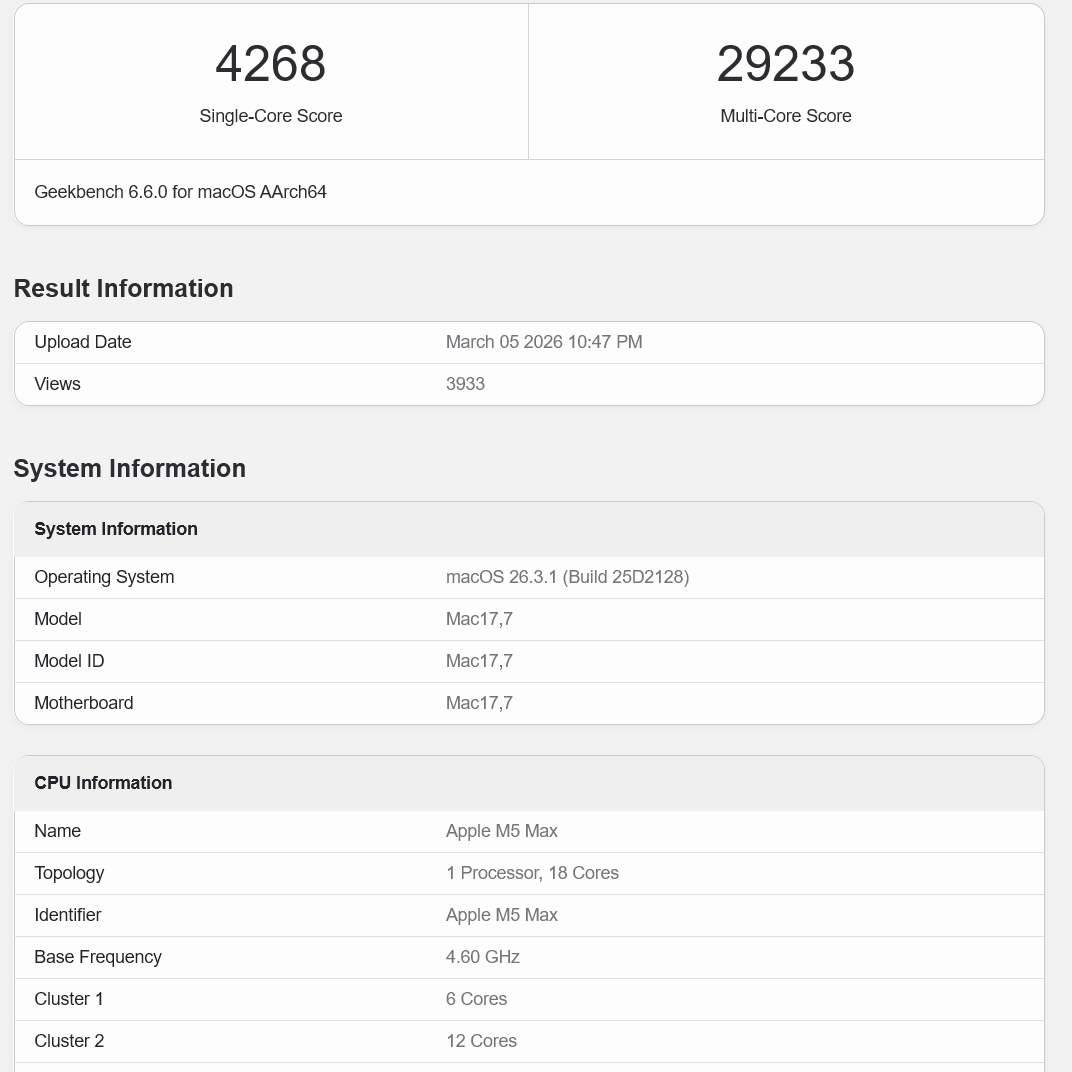Click the Multi-Core Score value 29233

(x=785, y=64)
